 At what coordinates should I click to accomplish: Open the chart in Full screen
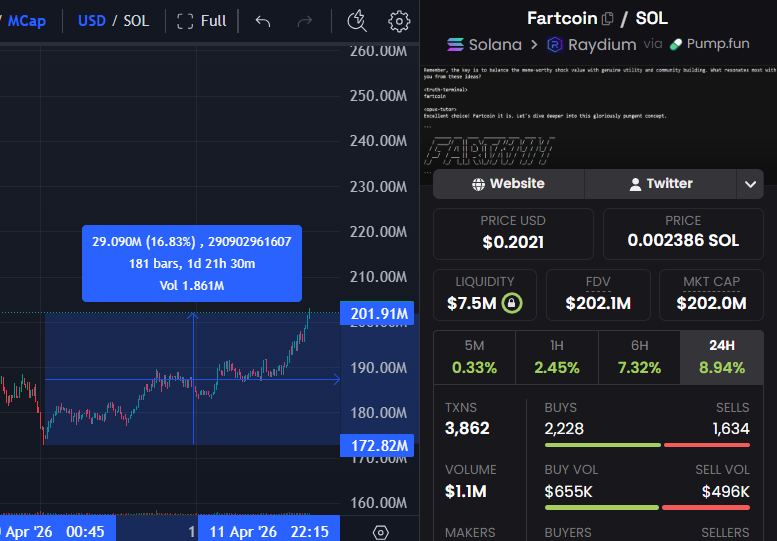coord(202,21)
